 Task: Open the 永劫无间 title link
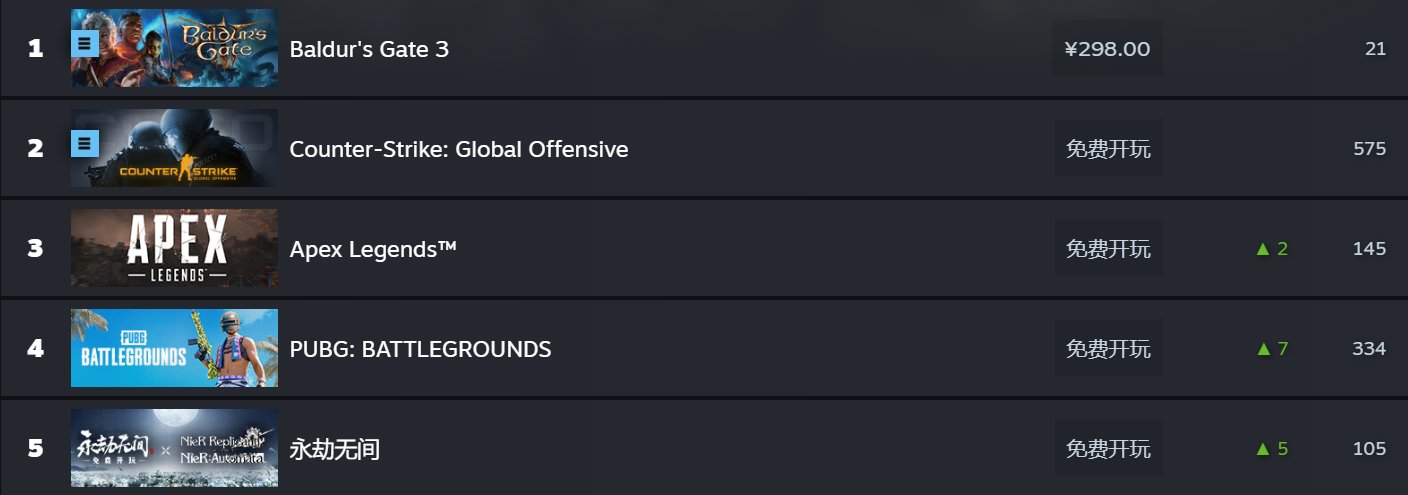tap(335, 449)
